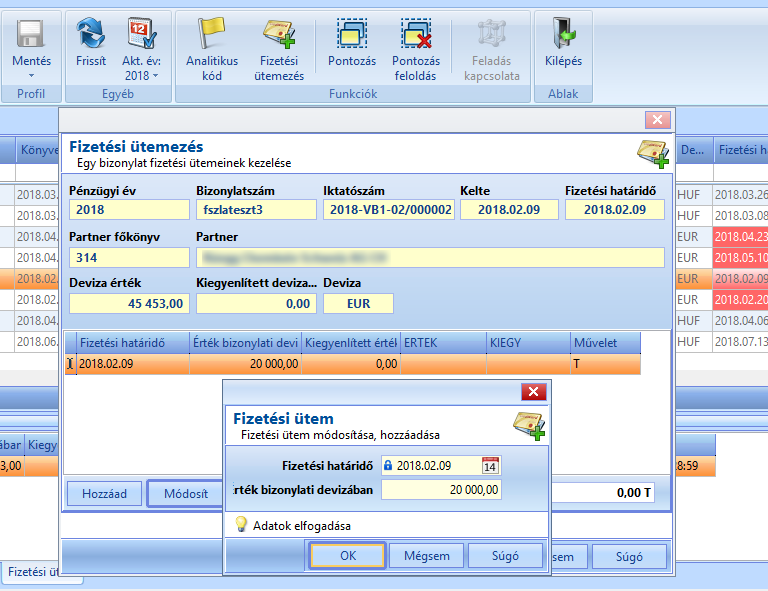Open the calendar picker beside Fizetési határidő
The width and height of the screenshot is (768, 591).
(x=490, y=465)
